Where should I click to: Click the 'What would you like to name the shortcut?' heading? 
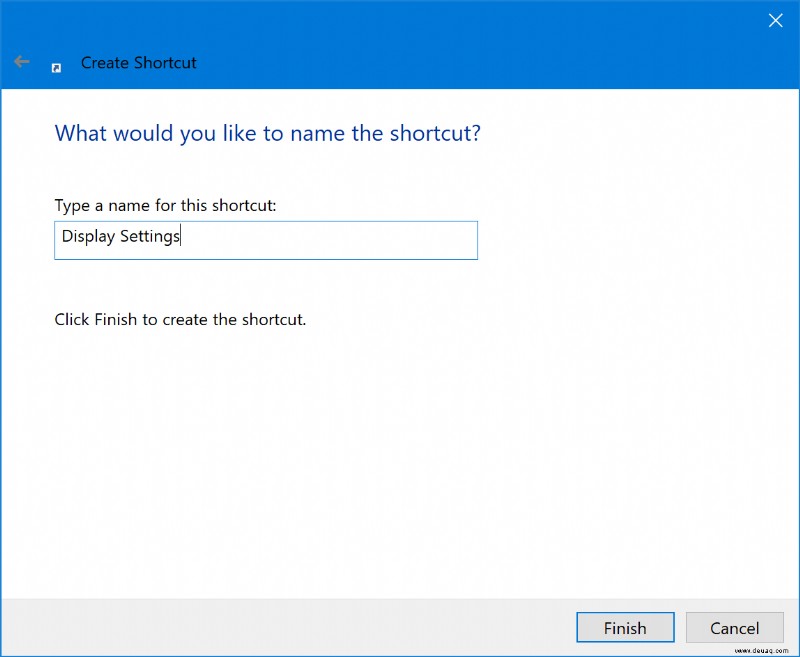[x=267, y=134]
